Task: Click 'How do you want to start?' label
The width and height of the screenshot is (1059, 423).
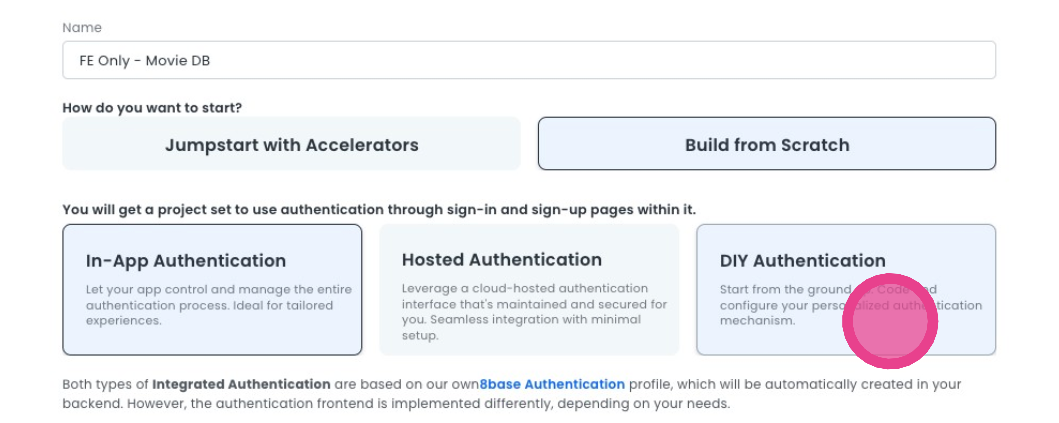Action: coord(152,107)
